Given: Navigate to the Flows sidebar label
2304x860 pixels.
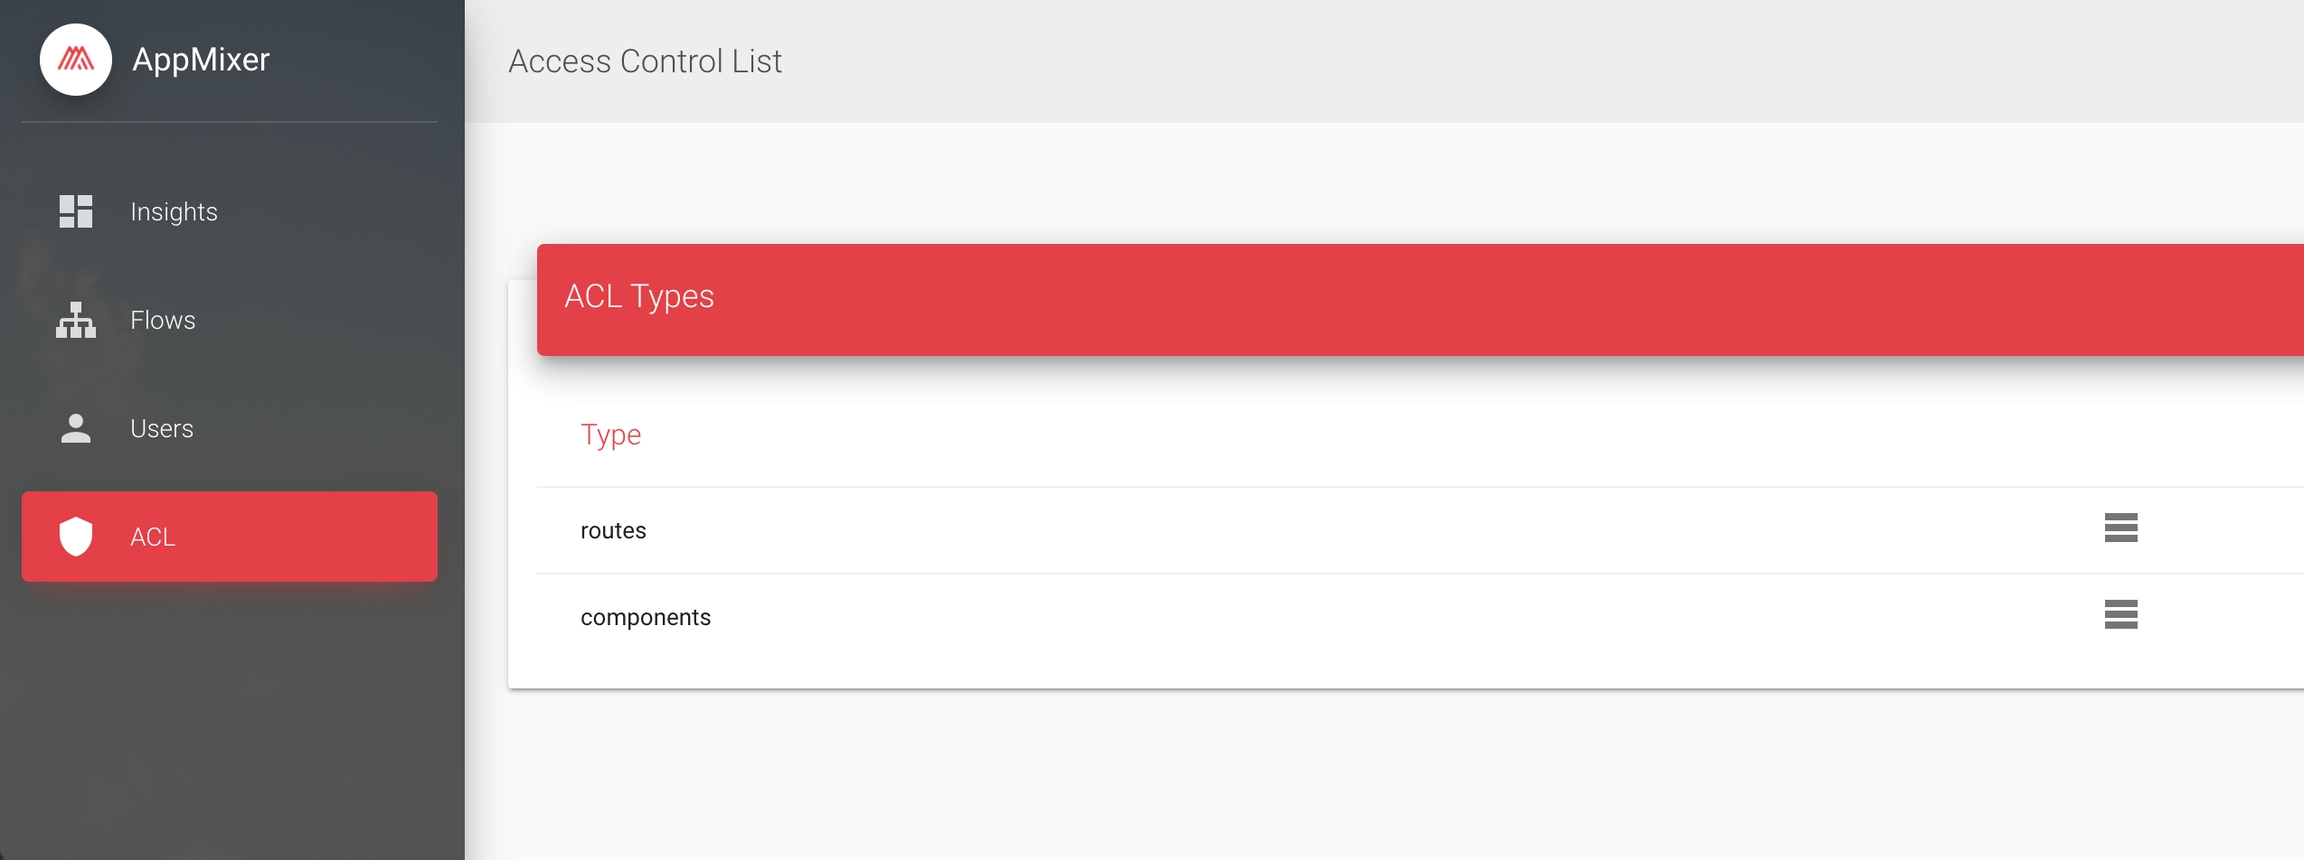Looking at the screenshot, I should pyautogui.click(x=163, y=320).
